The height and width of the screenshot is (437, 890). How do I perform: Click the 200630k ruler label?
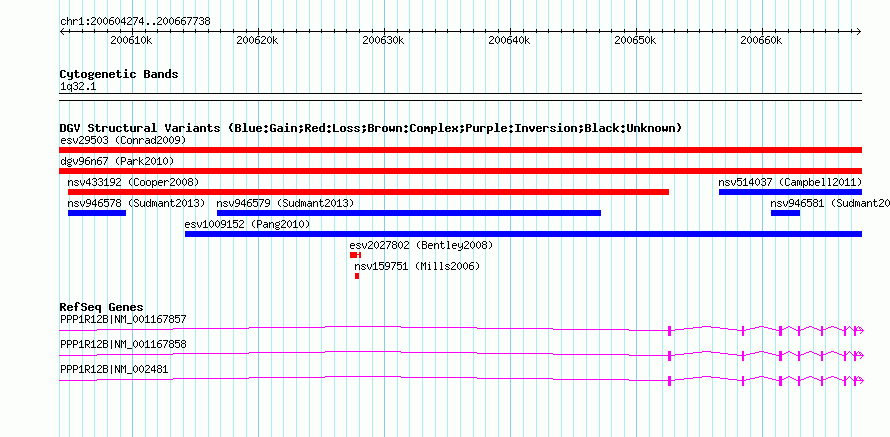tap(383, 40)
